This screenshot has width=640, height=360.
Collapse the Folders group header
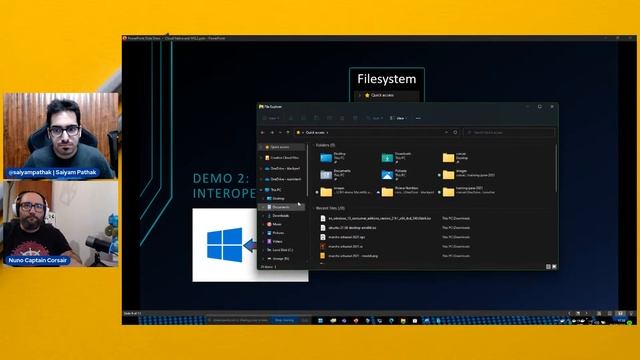314,145
